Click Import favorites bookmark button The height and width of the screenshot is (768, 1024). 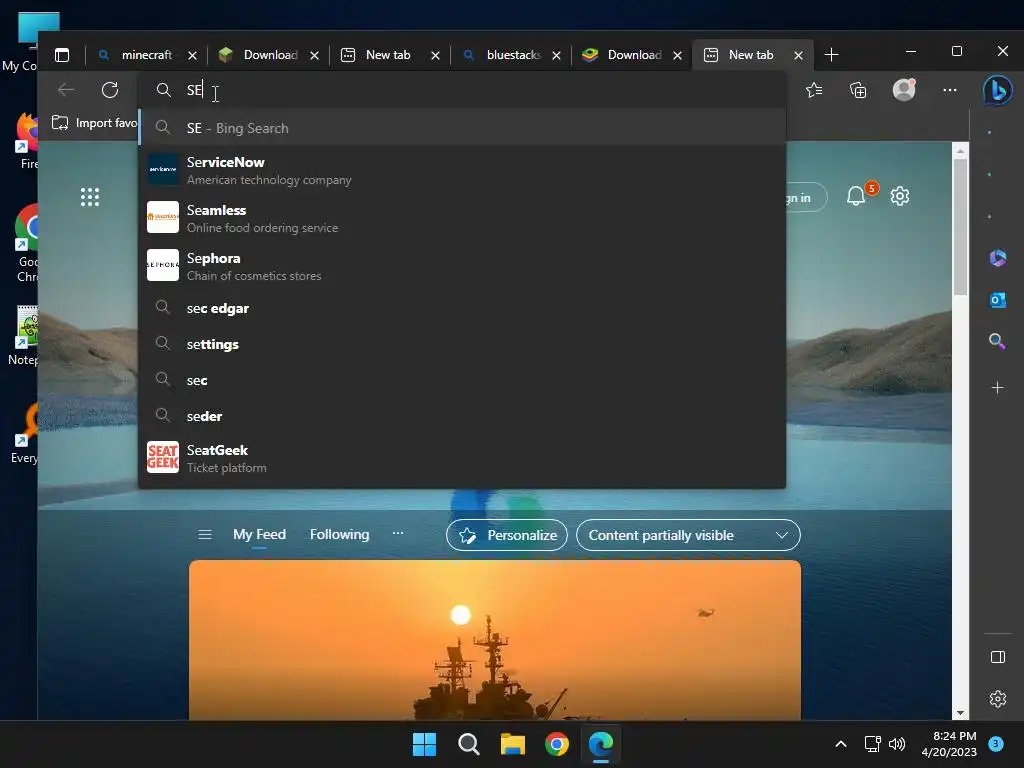click(x=94, y=123)
